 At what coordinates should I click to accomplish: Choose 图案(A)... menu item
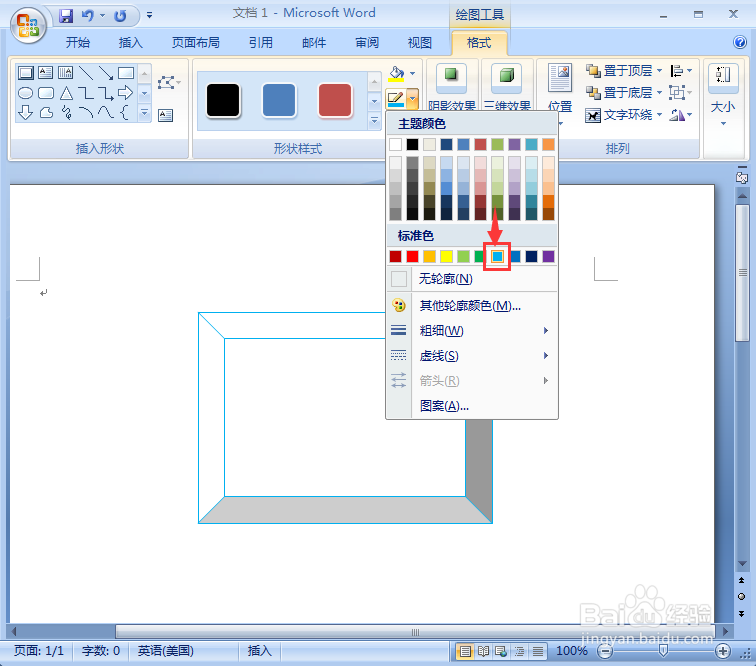click(x=472, y=406)
